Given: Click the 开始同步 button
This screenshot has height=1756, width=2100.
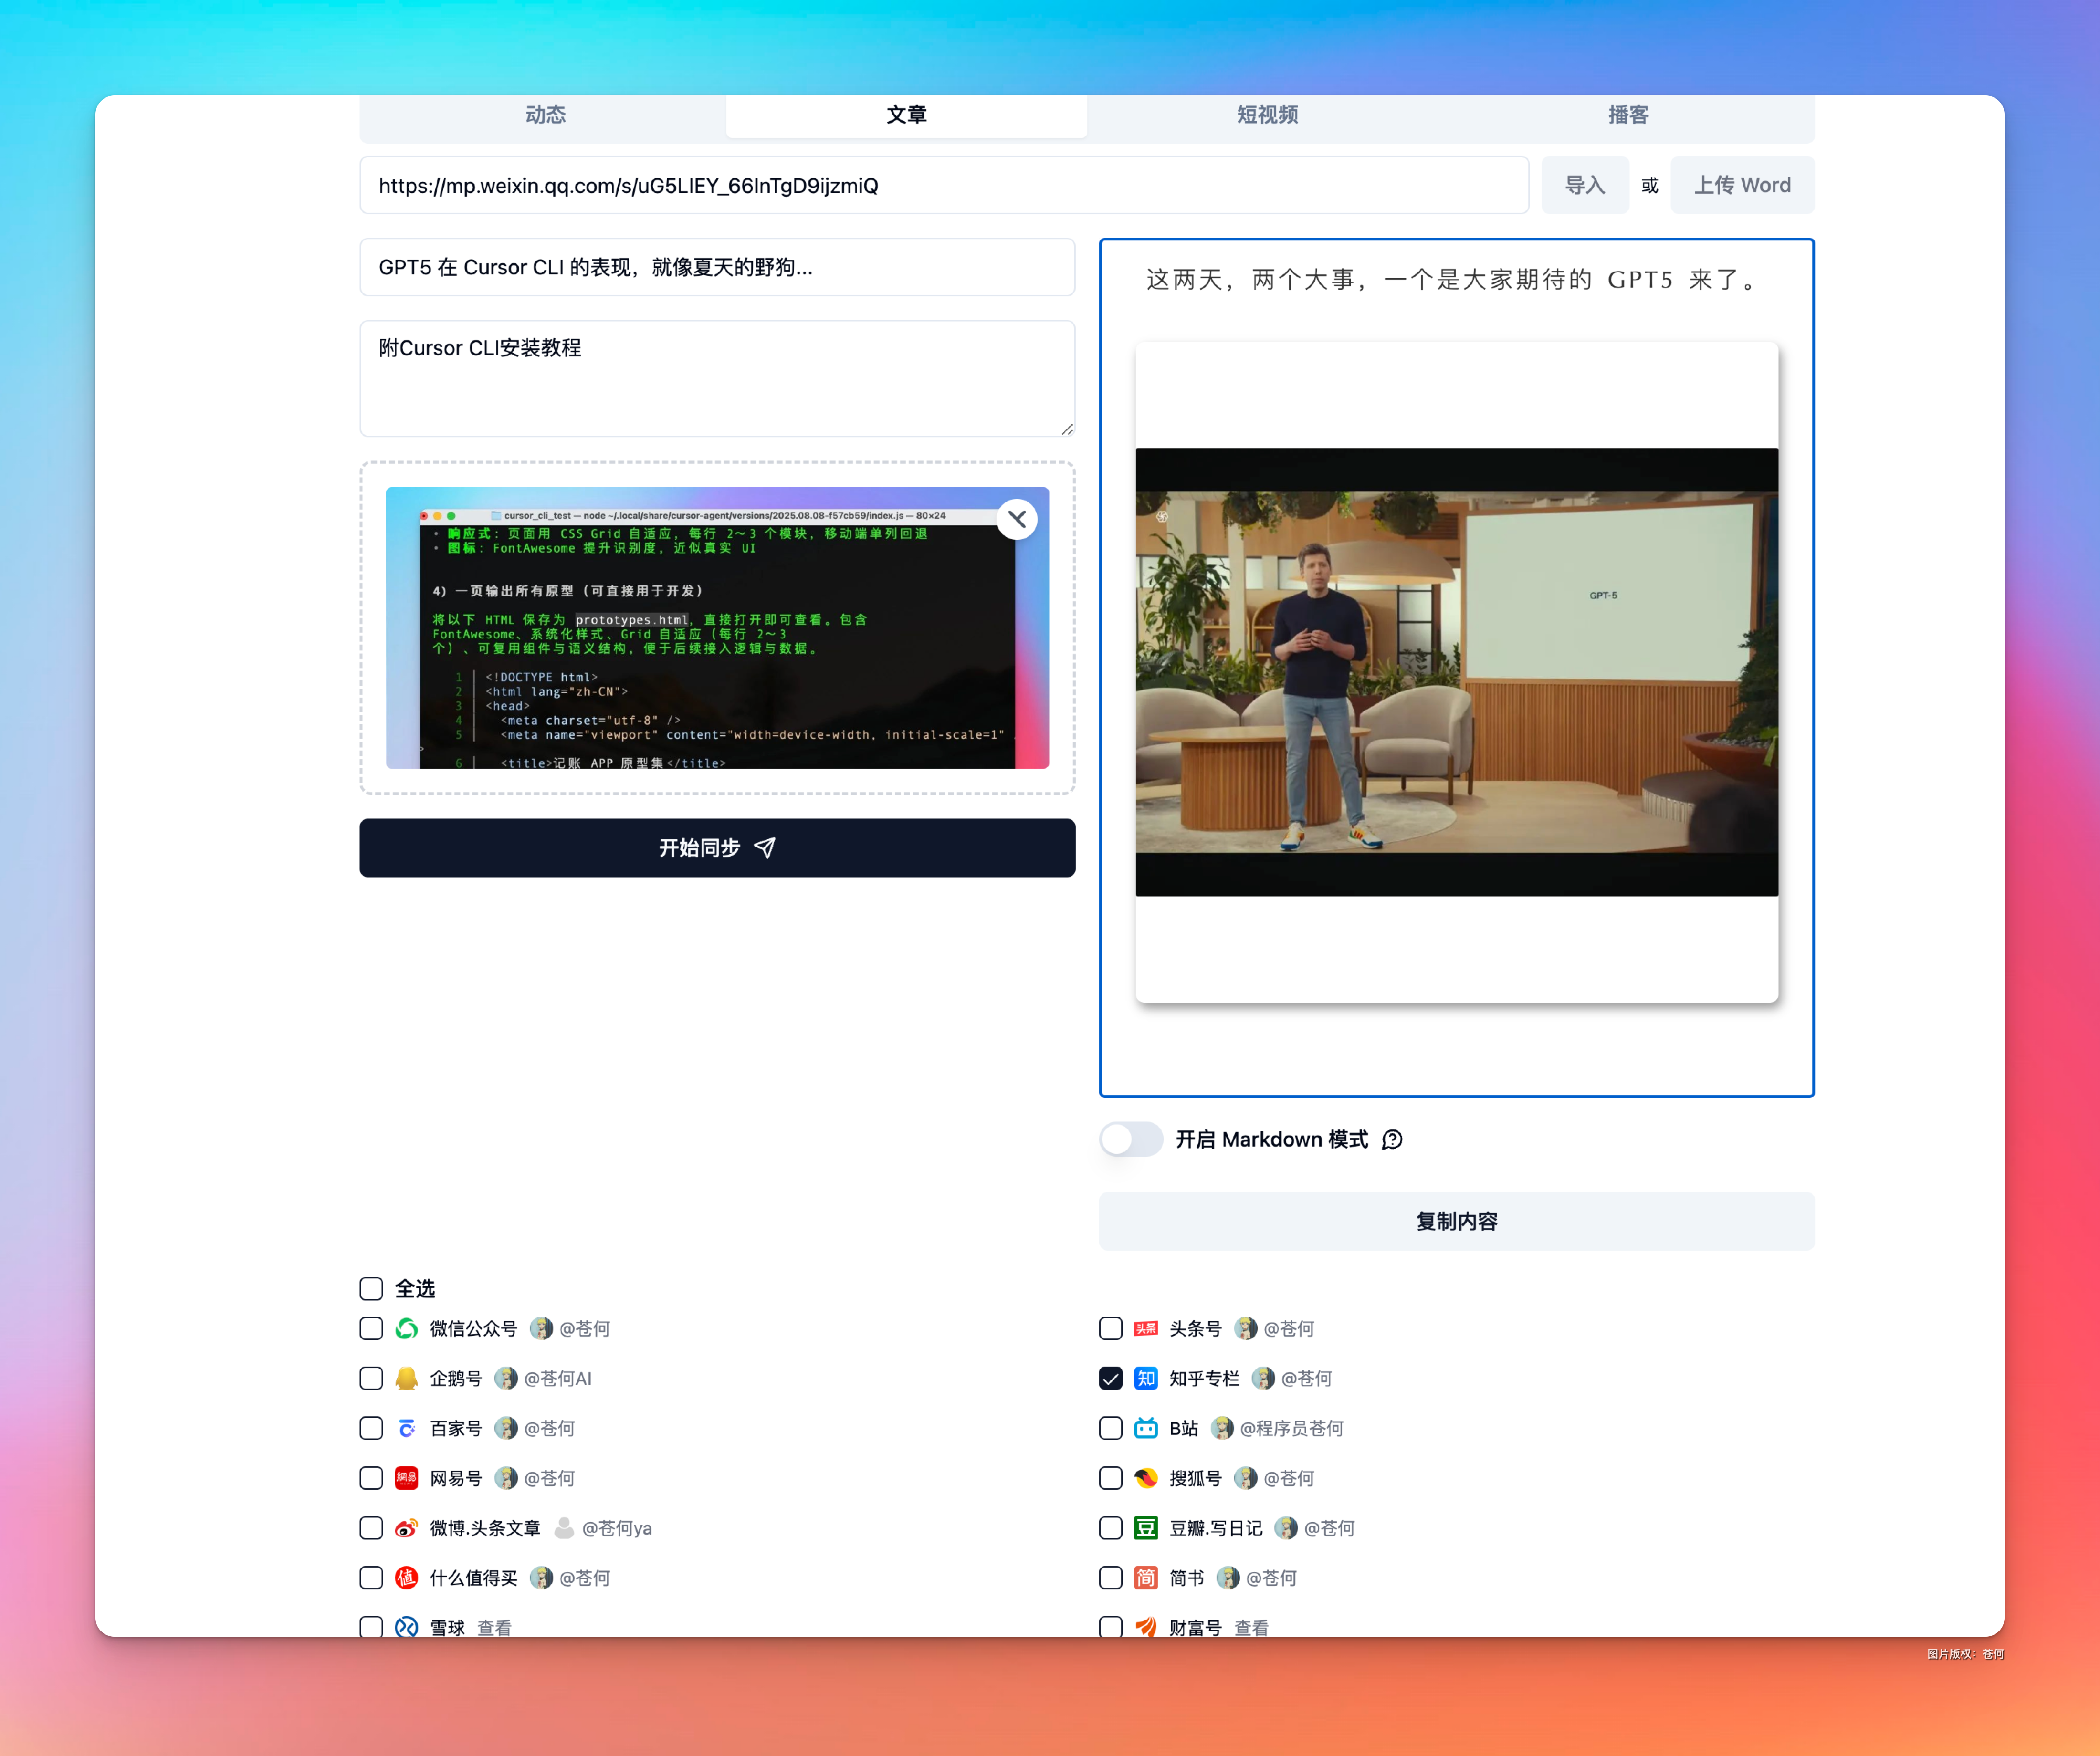Looking at the screenshot, I should tap(717, 848).
